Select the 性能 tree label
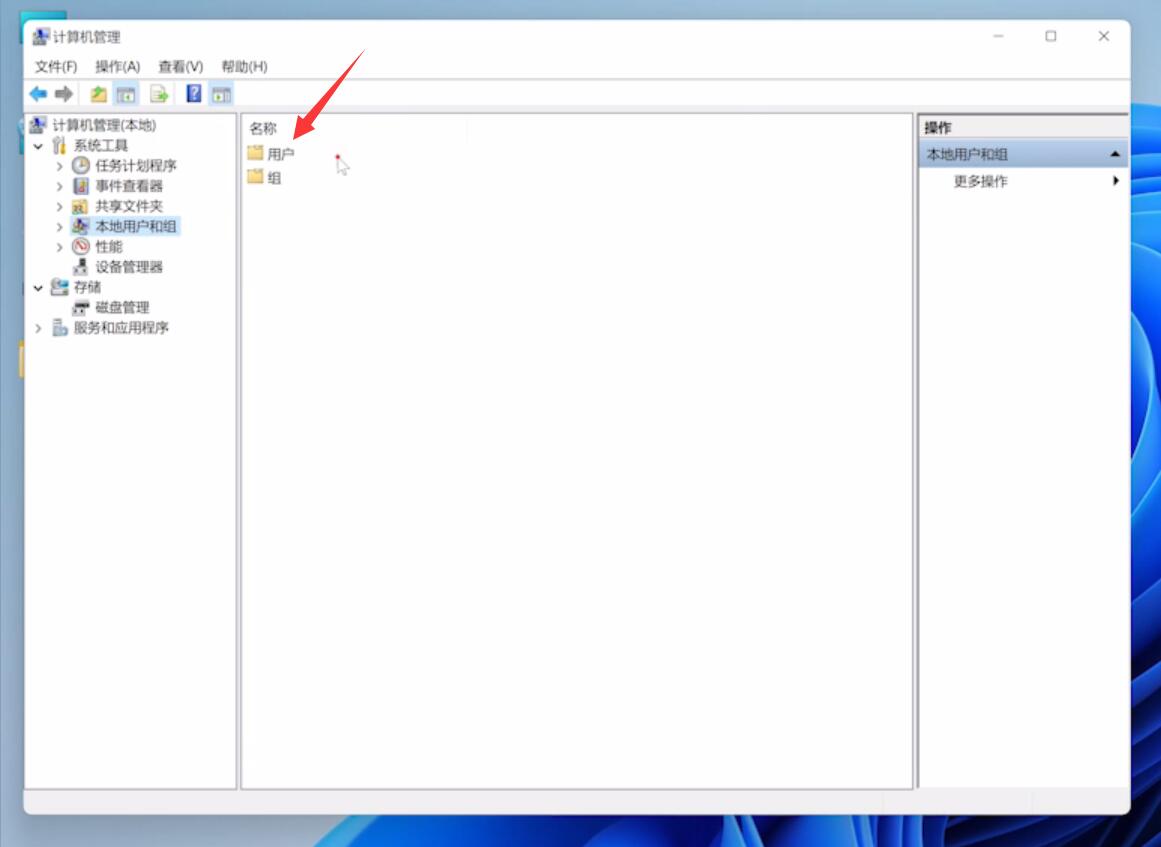 pyautogui.click(x=109, y=247)
